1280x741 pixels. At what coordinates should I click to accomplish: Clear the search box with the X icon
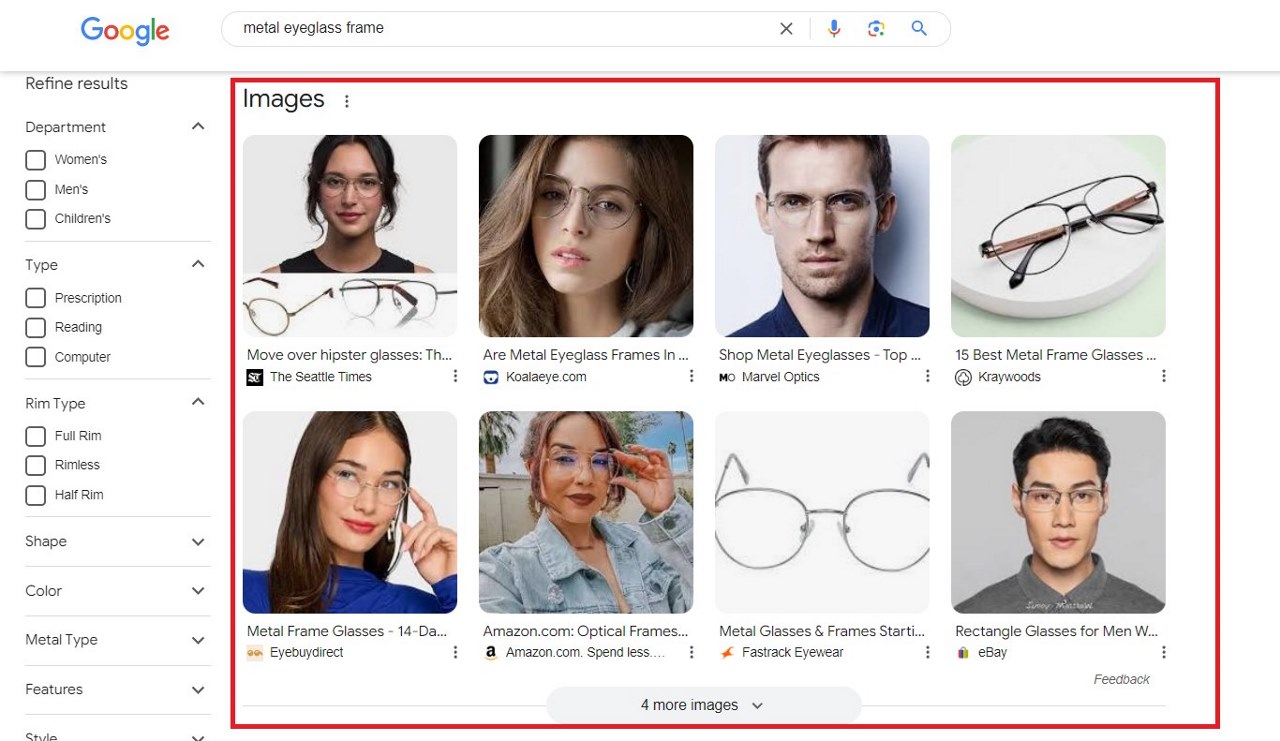tap(786, 29)
